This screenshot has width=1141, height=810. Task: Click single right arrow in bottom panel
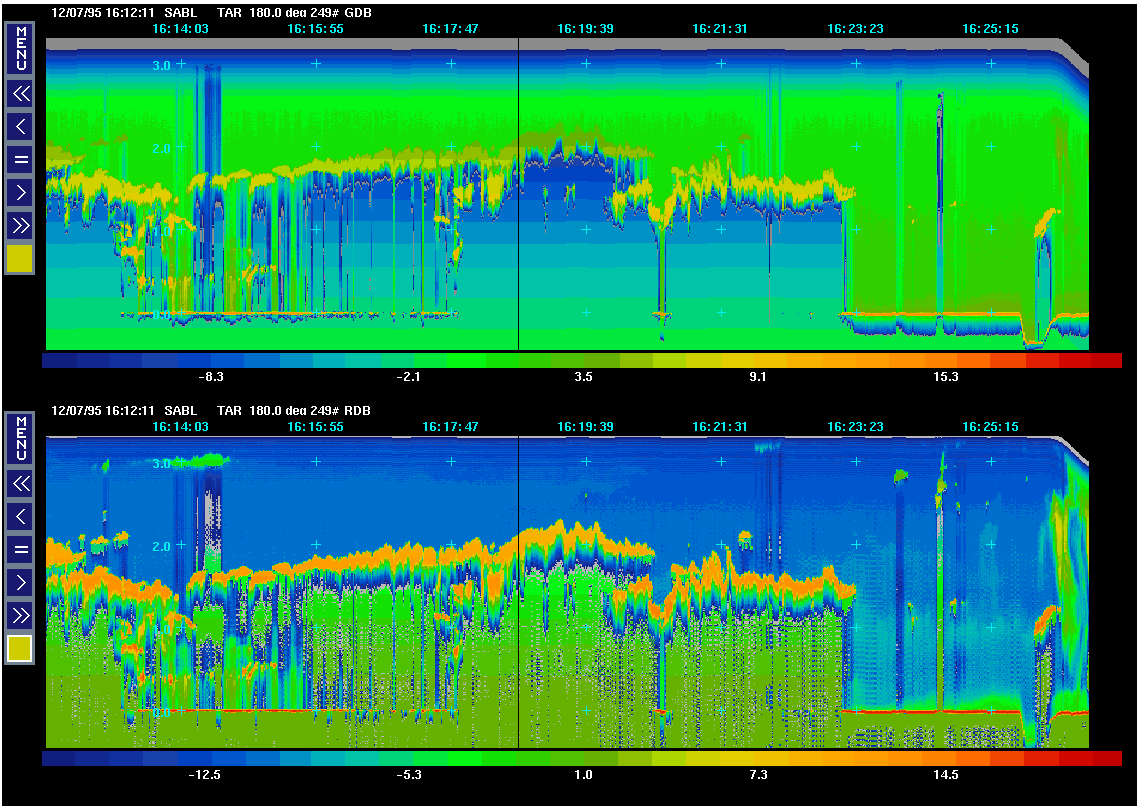pyautogui.click(x=20, y=581)
